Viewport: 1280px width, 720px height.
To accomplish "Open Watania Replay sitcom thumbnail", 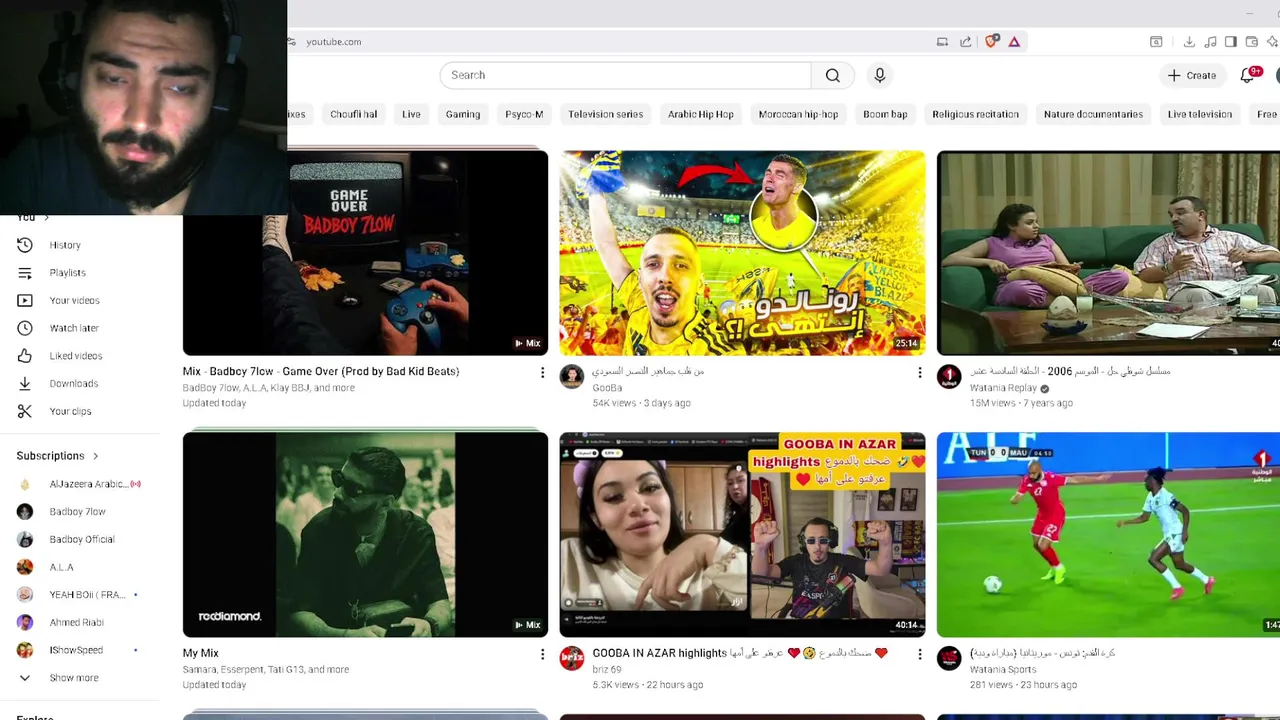I will (x=1108, y=253).
